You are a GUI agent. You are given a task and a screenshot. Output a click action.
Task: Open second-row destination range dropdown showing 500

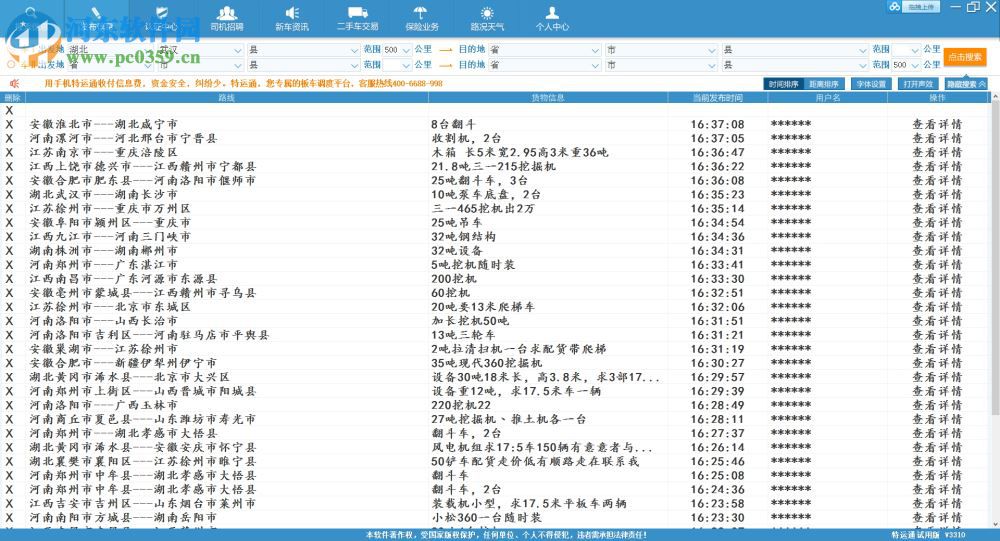(906, 65)
